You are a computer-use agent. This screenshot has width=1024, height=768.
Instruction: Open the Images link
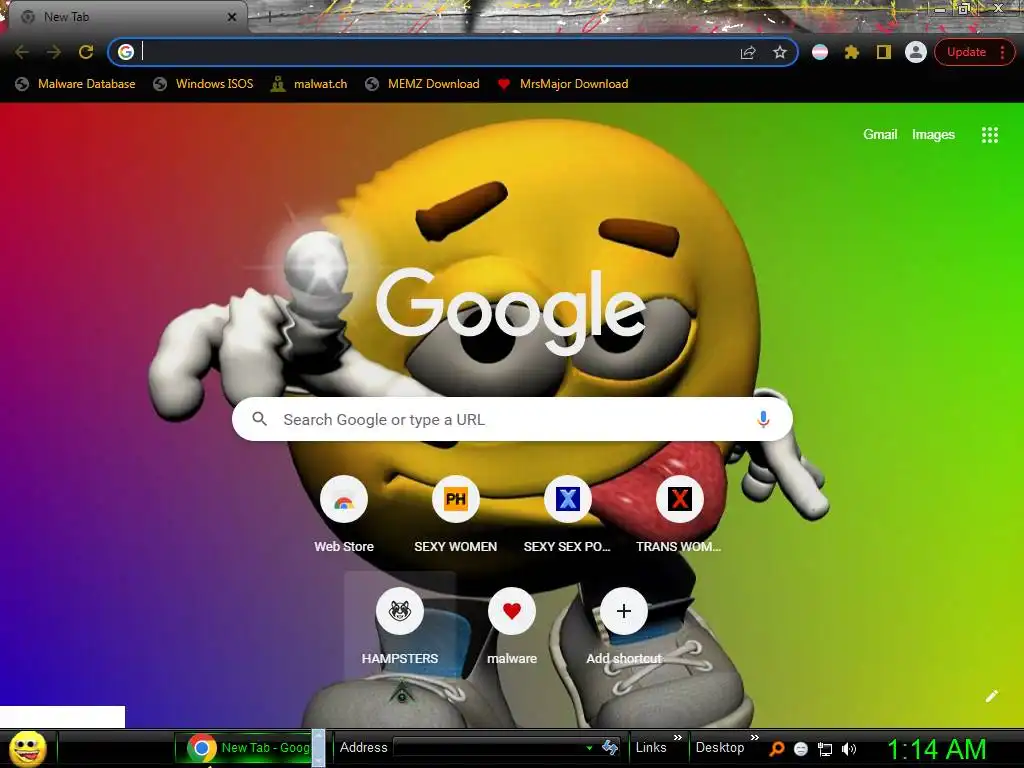pos(933,135)
